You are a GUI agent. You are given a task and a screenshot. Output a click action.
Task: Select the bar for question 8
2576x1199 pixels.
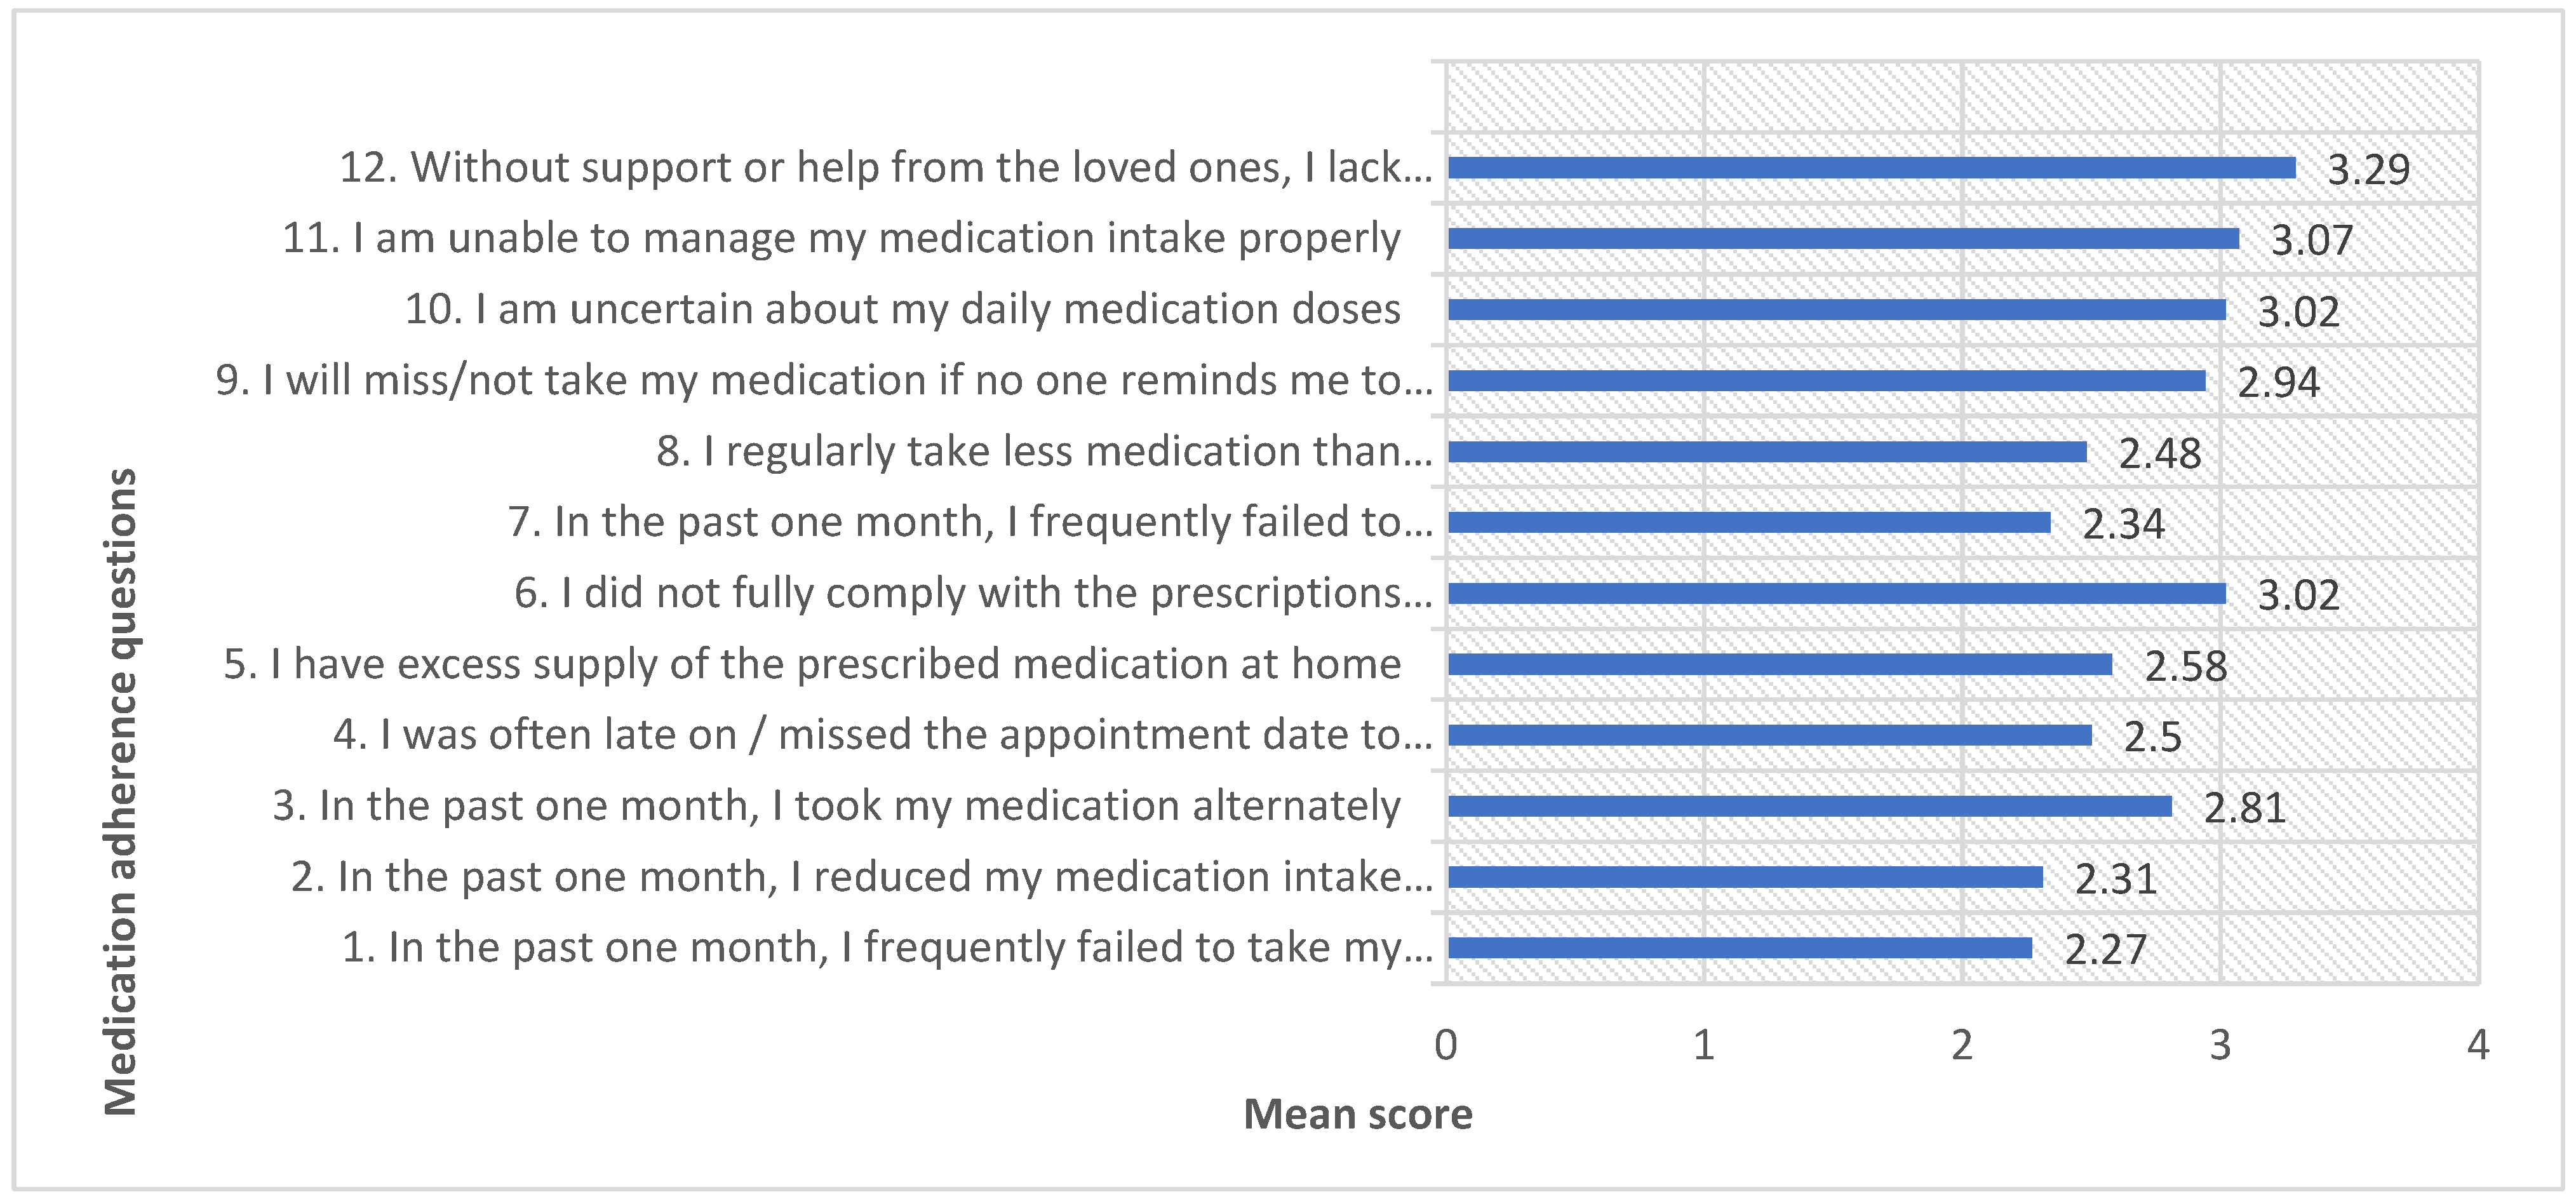[1766, 452]
